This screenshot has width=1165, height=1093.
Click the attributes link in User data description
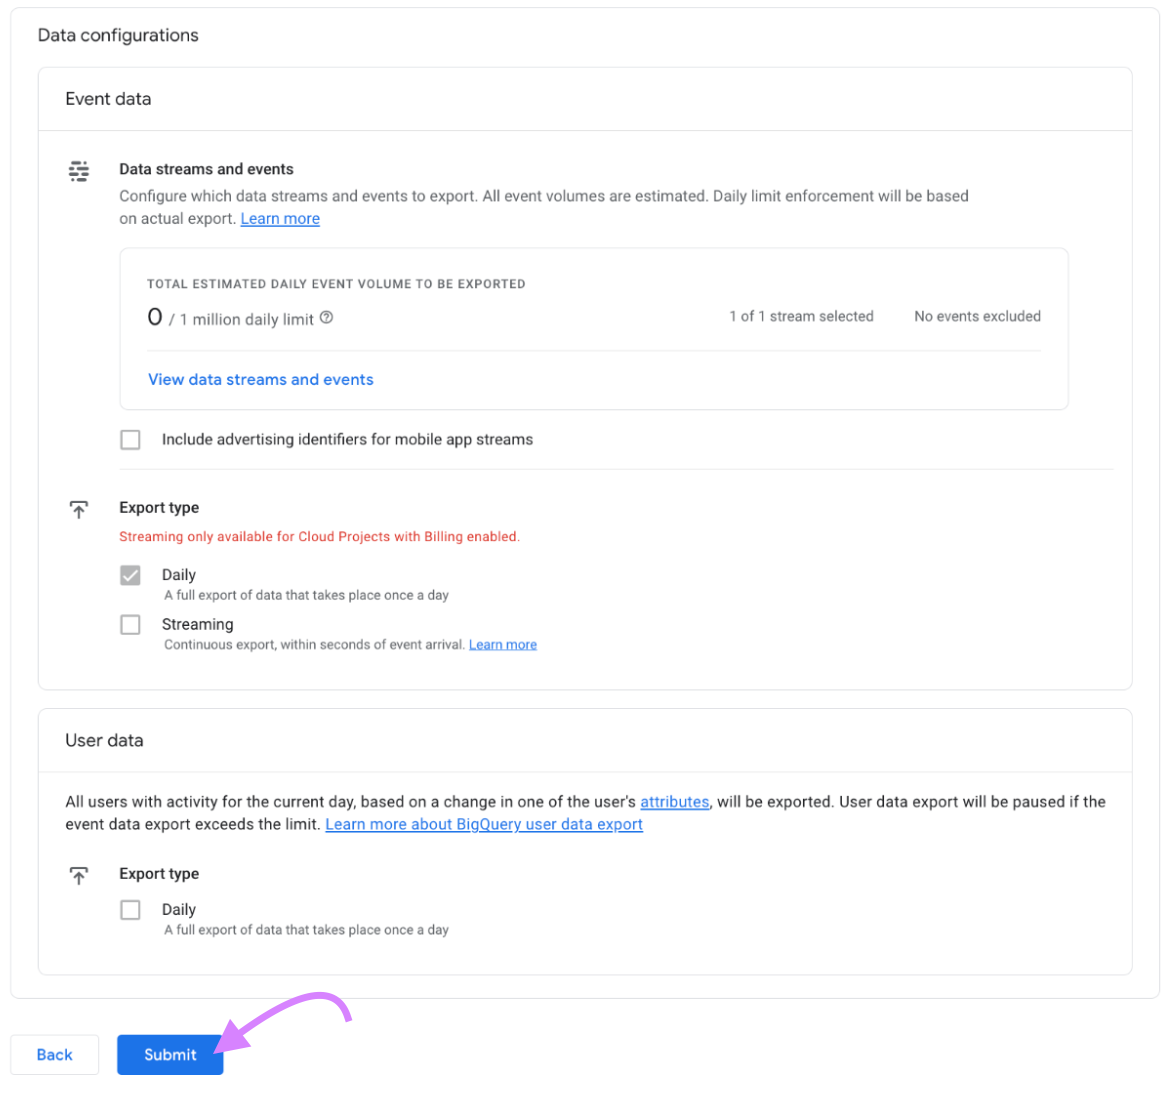(674, 801)
